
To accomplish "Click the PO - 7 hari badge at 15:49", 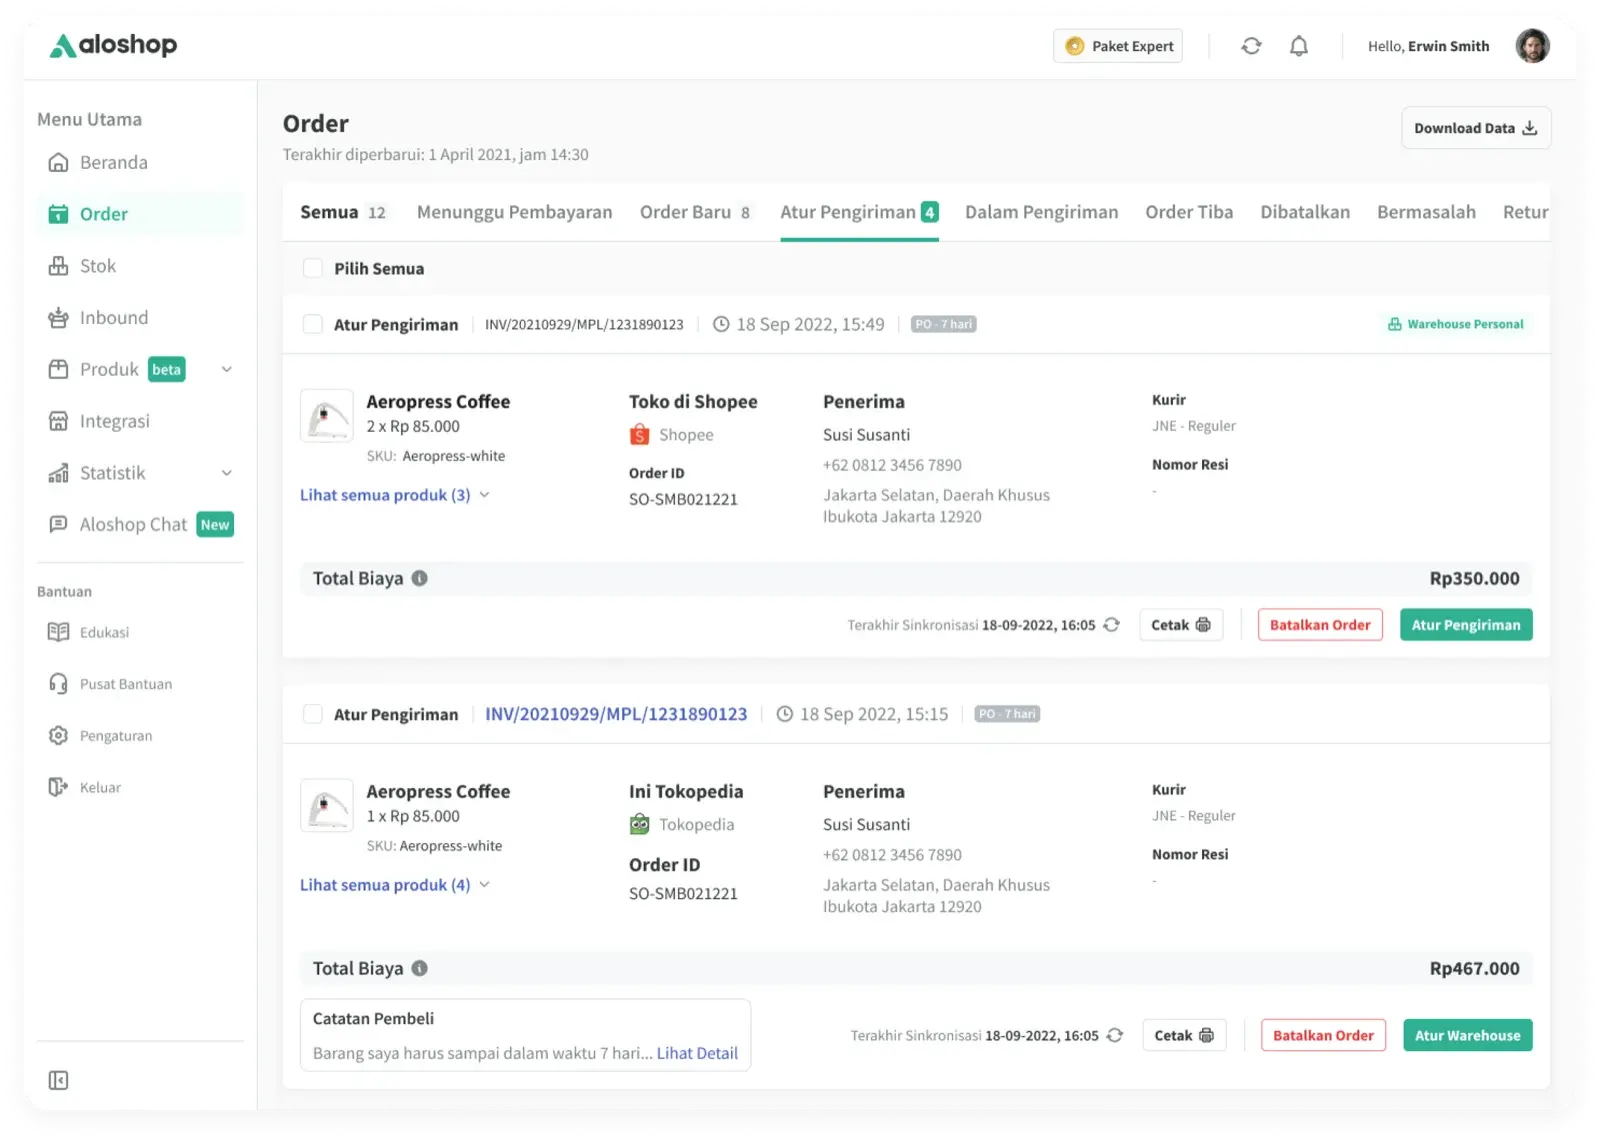I will [x=943, y=324].
